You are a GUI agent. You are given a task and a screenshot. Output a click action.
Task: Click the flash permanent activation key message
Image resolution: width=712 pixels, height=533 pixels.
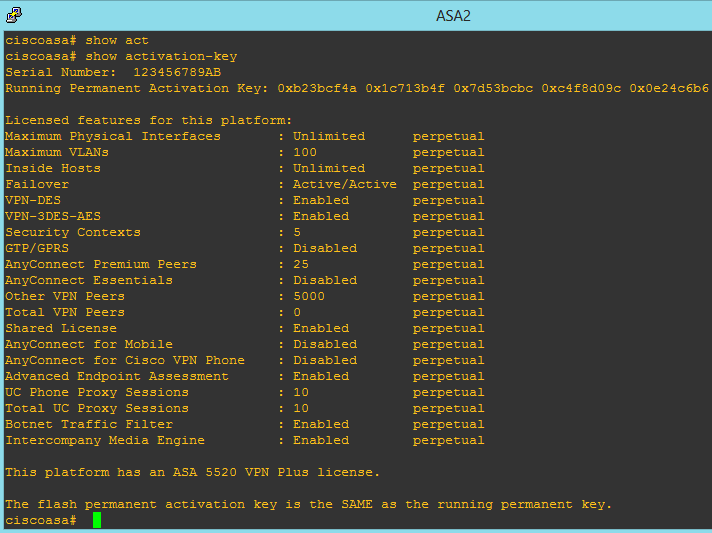point(309,504)
